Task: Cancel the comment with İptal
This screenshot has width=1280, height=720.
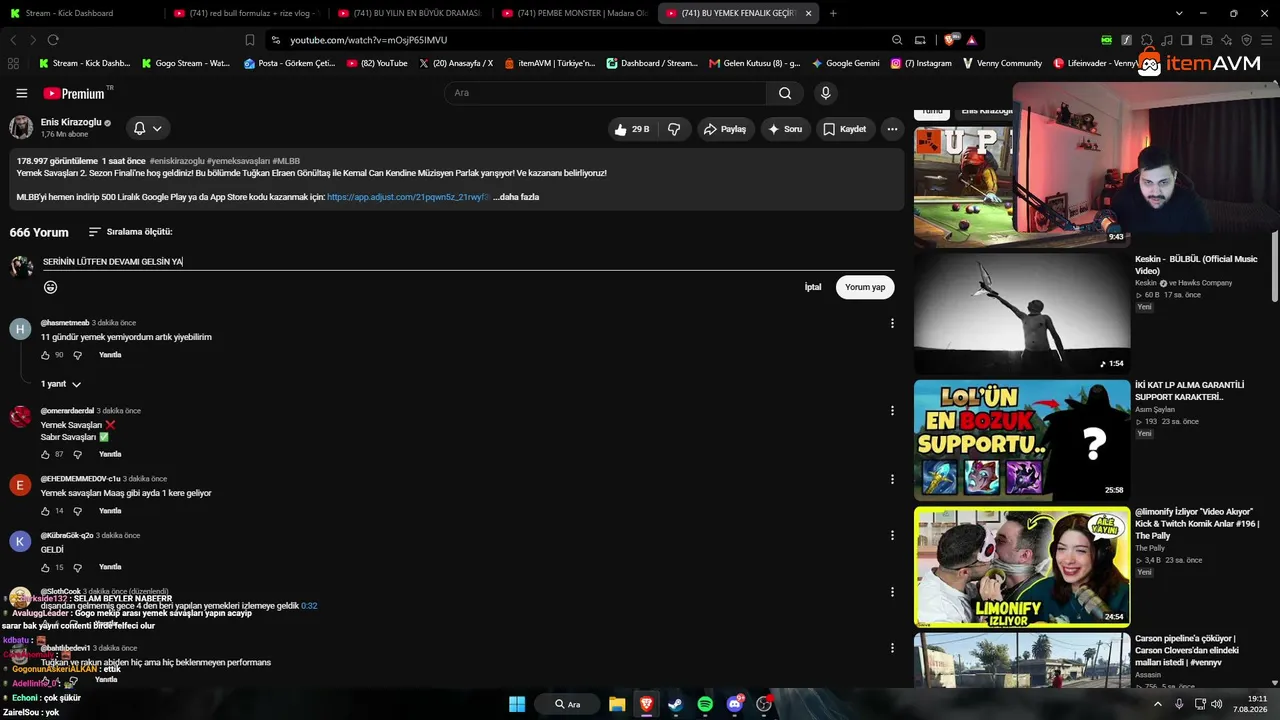Action: (x=813, y=287)
